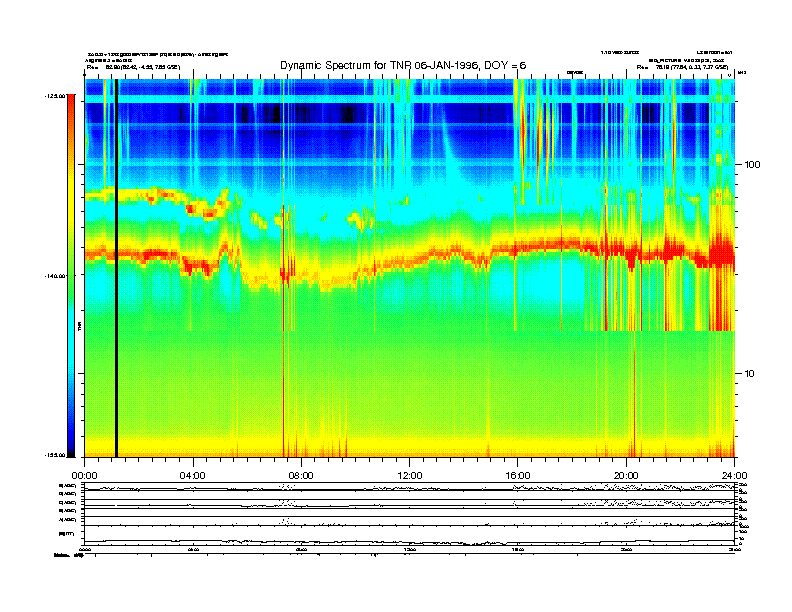Click the TNR label beside the color bar
Screen dimensions: 792x612
point(79,327)
